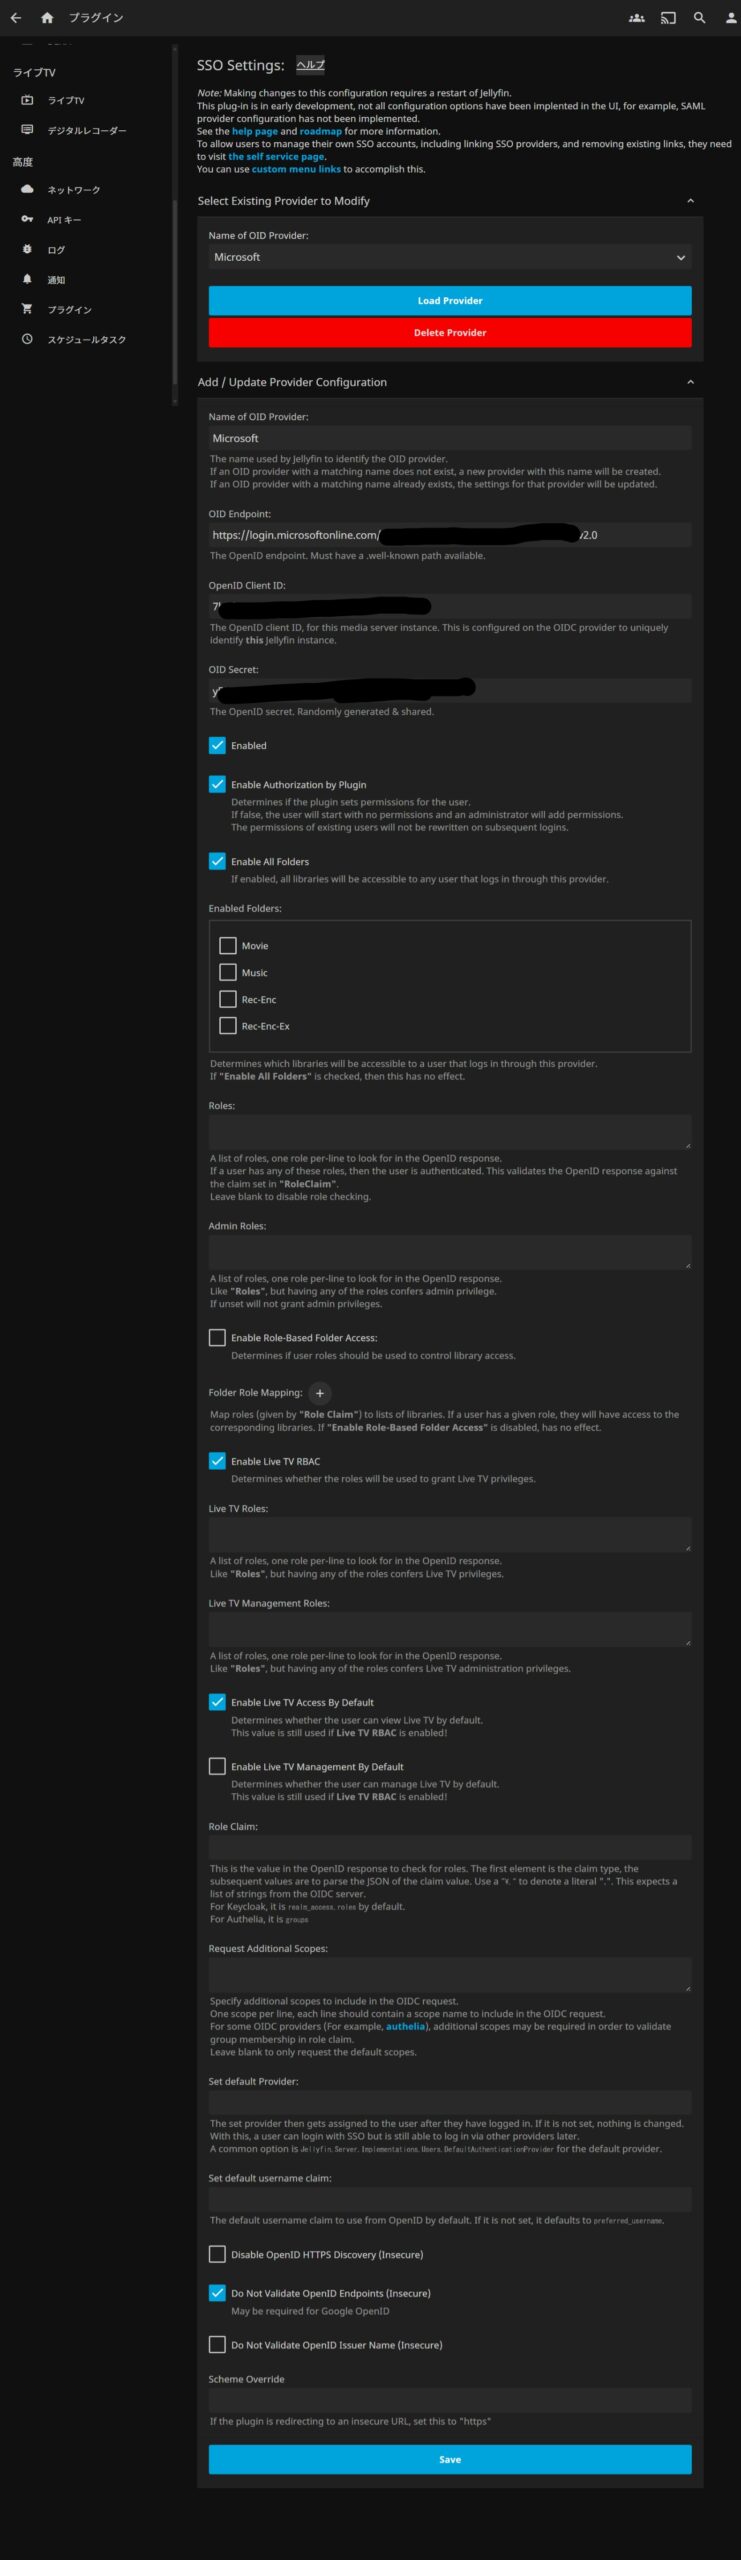Screen dimensions: 741x2560
Task: Focus the OID Endpoint field
Action: click(x=450, y=535)
